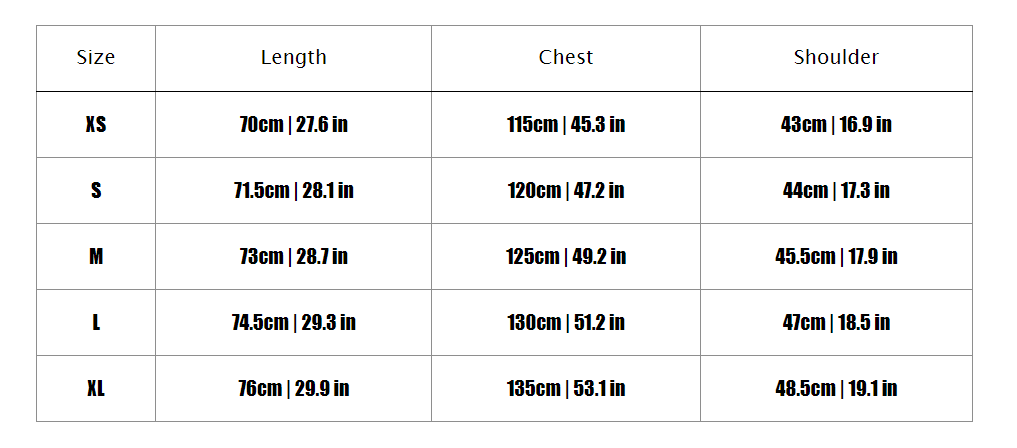Select the L size row label
Viewport: 1017px width, 448px height.
click(x=96, y=323)
